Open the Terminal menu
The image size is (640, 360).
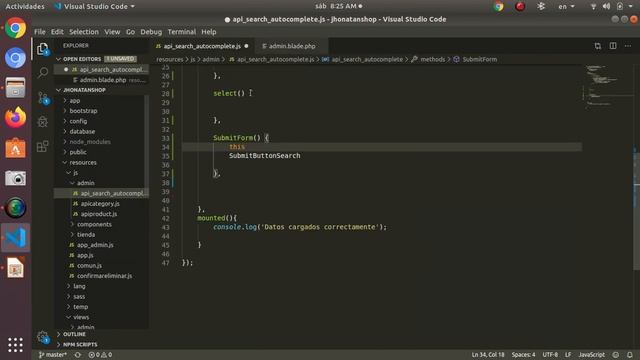point(182,32)
